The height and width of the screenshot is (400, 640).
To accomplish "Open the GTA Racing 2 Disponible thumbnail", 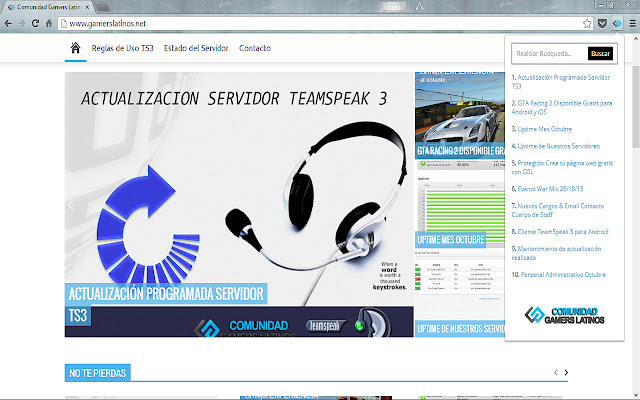I will (x=460, y=116).
